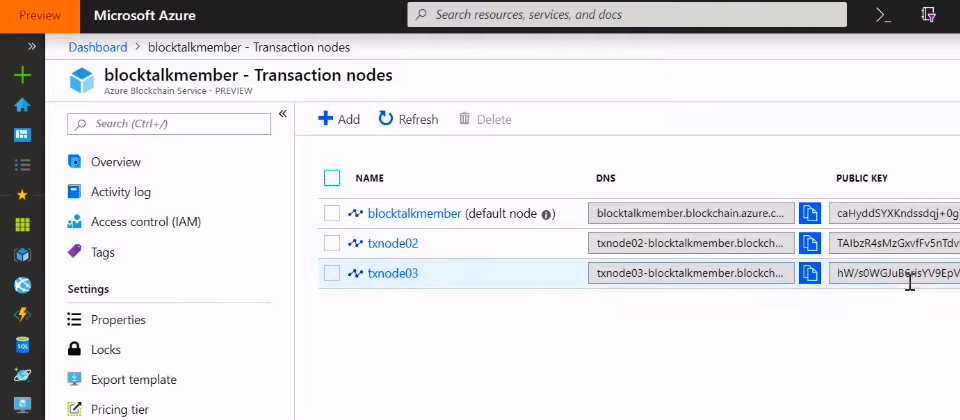This screenshot has height=420, width=960.
Task: Open the txnode03 node link
Action: [393, 274]
